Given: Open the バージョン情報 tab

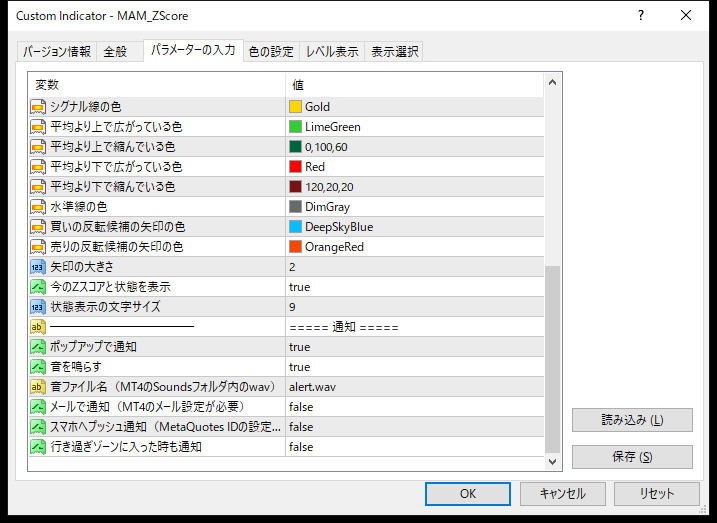Looking at the screenshot, I should (57, 51).
